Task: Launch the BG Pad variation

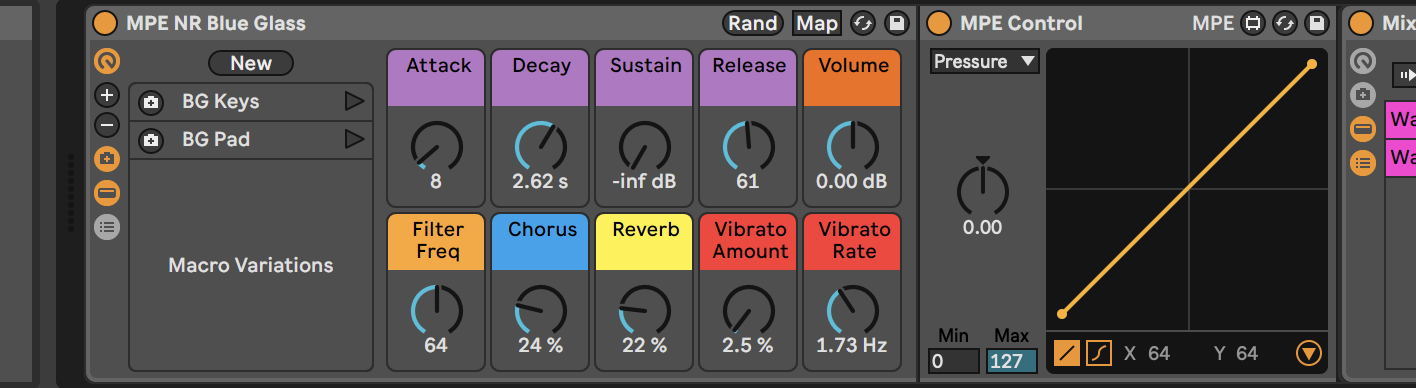Action: click(354, 140)
